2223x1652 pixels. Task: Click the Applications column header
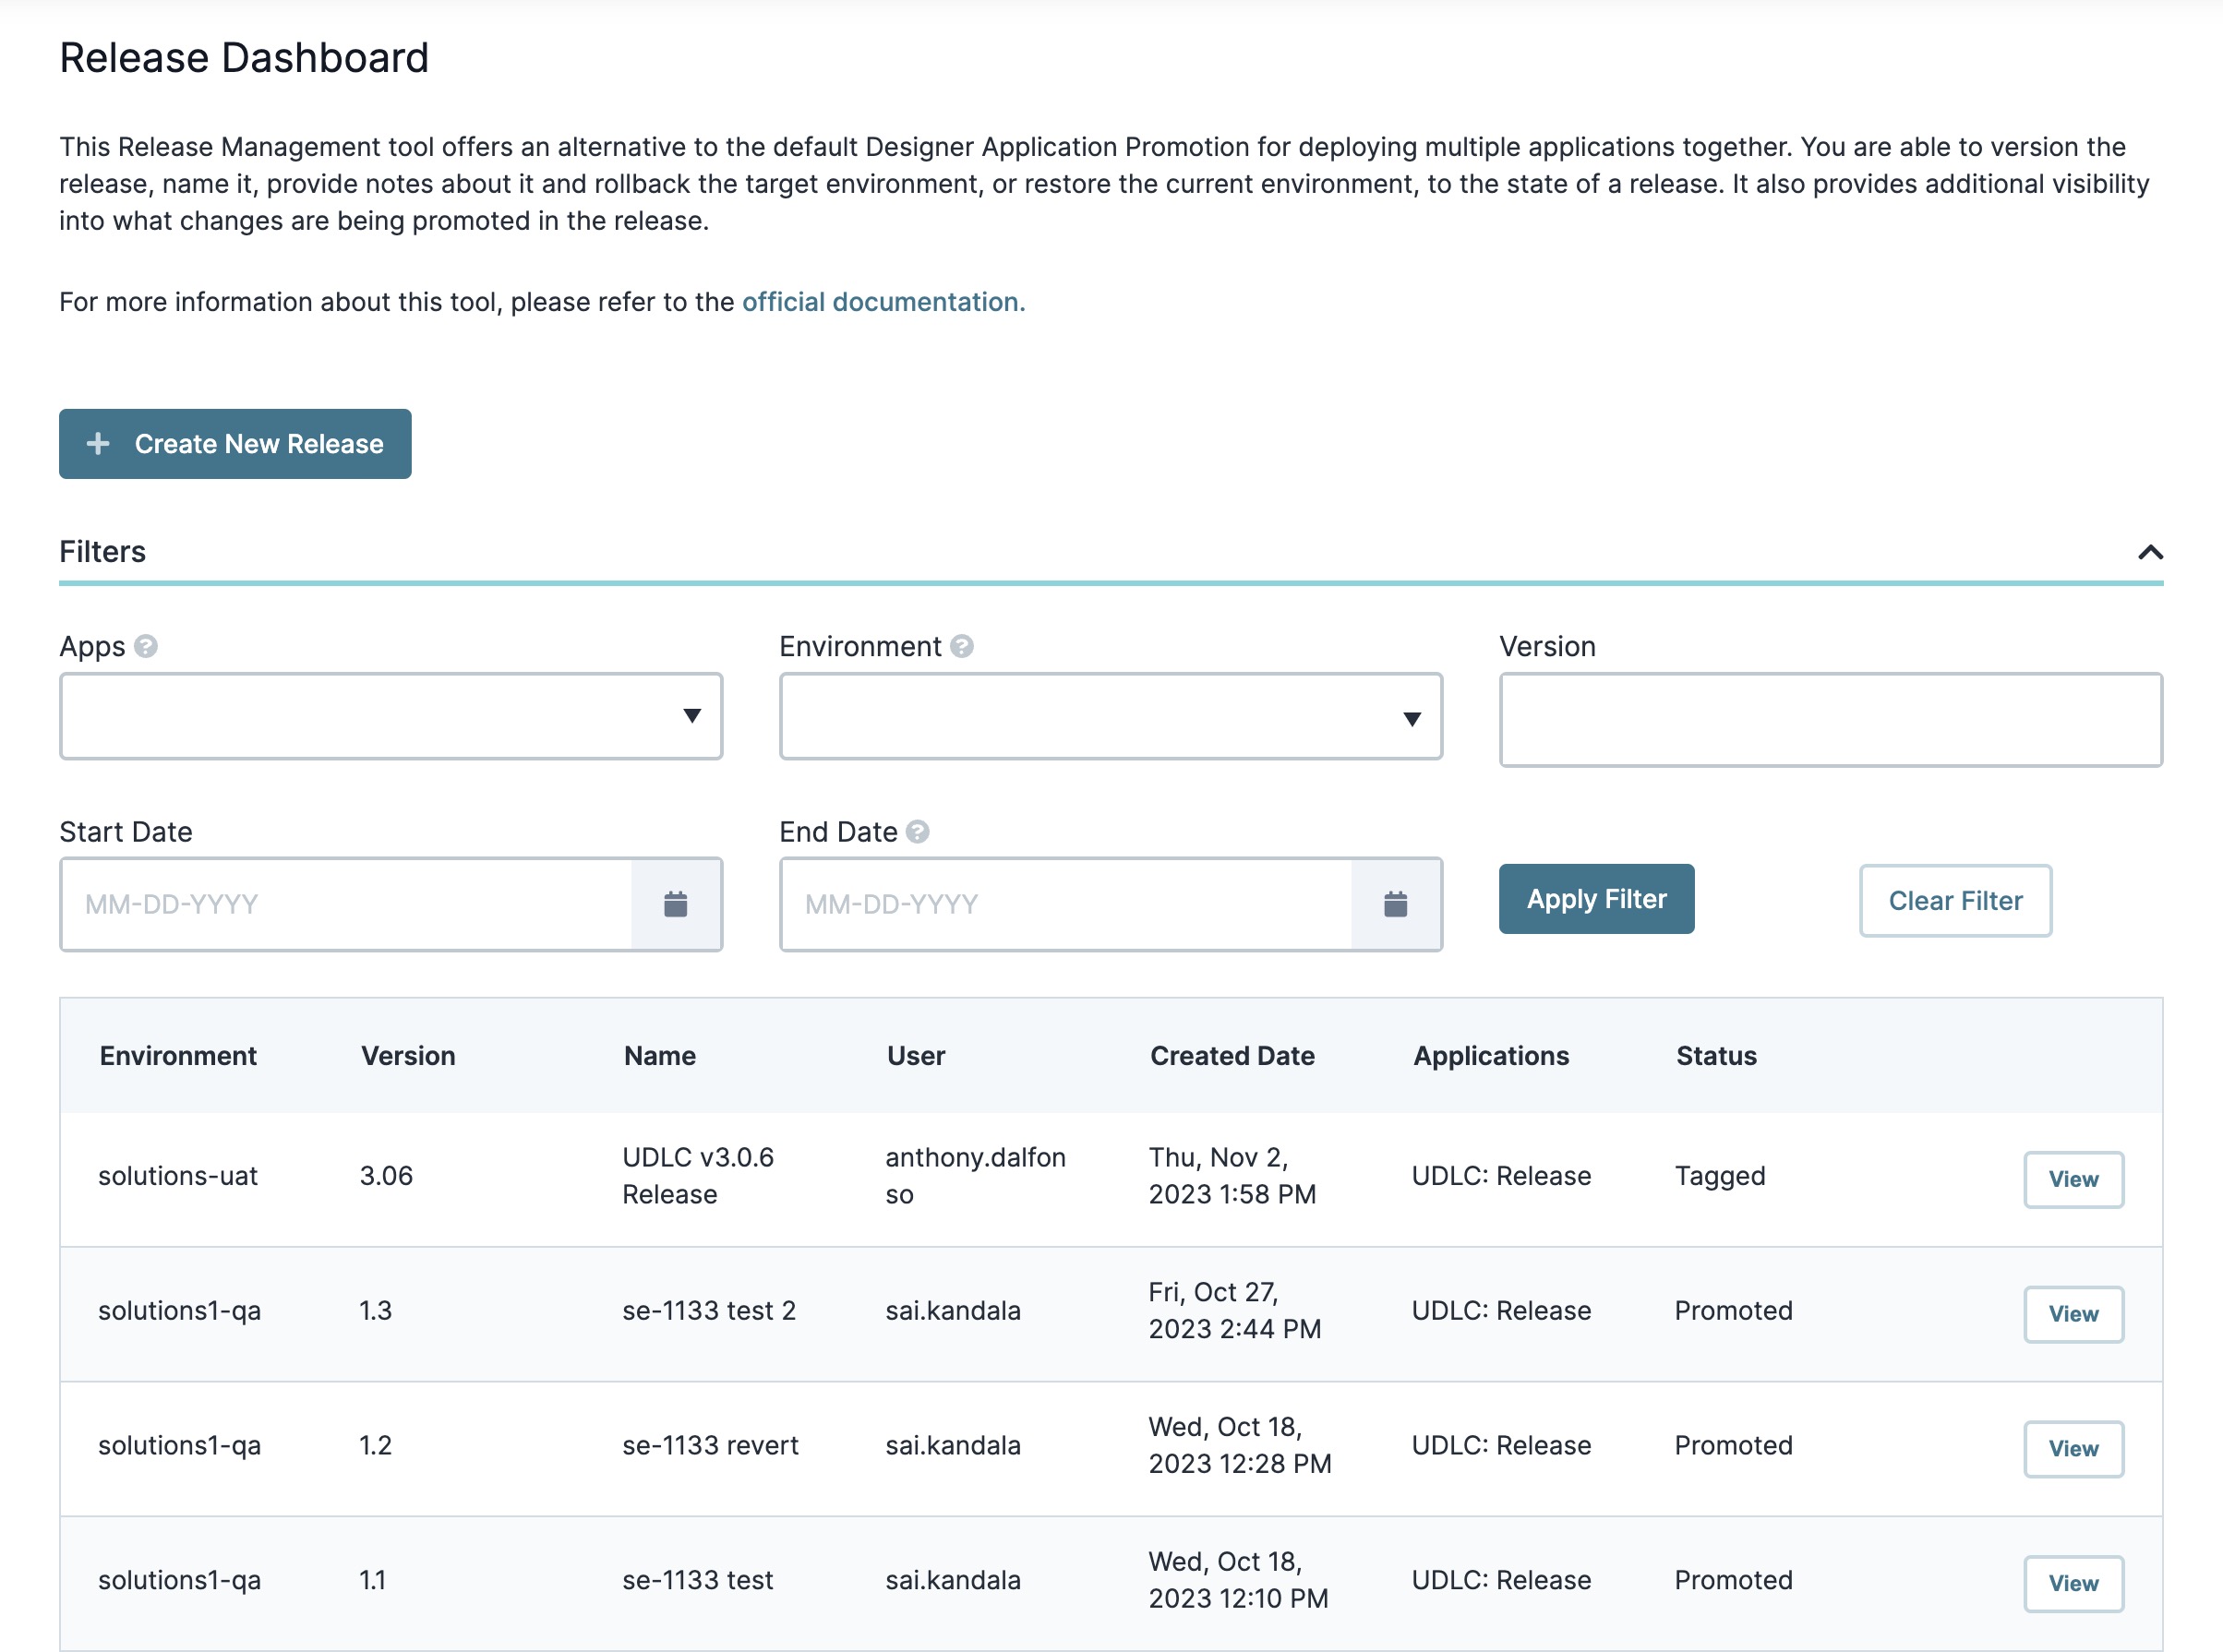pos(1491,1056)
